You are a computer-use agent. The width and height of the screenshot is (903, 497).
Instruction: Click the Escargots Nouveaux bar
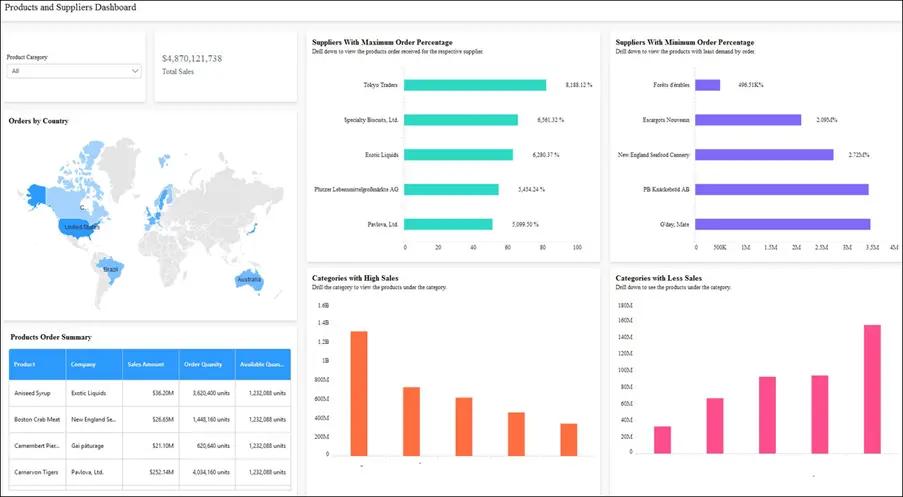[748, 120]
